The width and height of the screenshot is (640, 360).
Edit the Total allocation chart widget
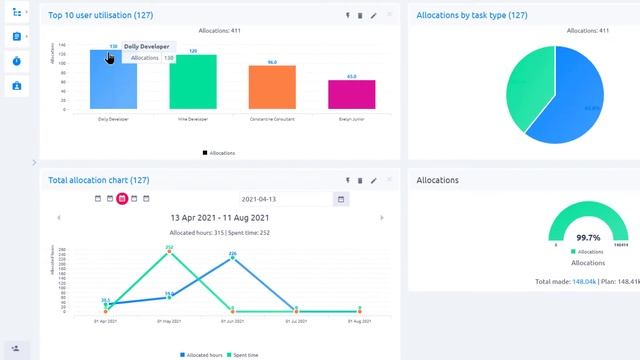(x=373, y=180)
